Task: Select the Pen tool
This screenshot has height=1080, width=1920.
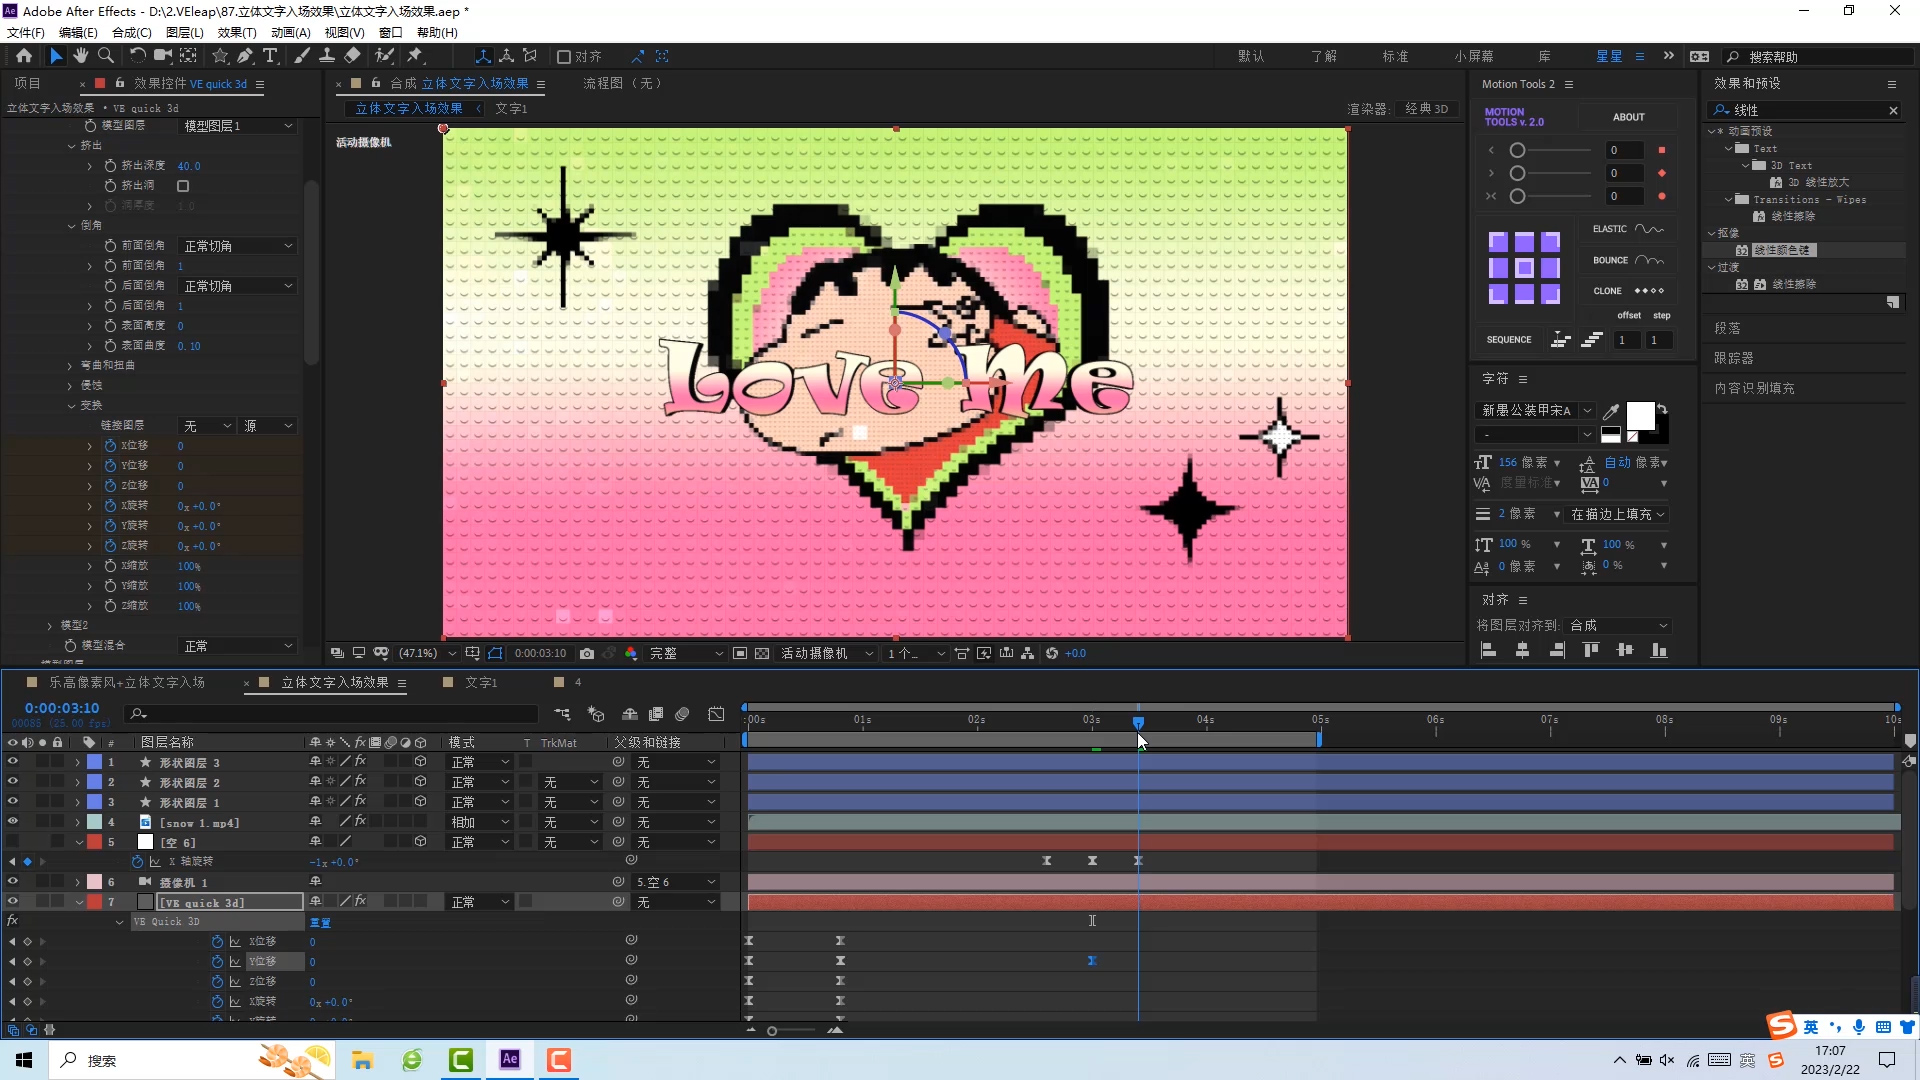Action: 245,56
